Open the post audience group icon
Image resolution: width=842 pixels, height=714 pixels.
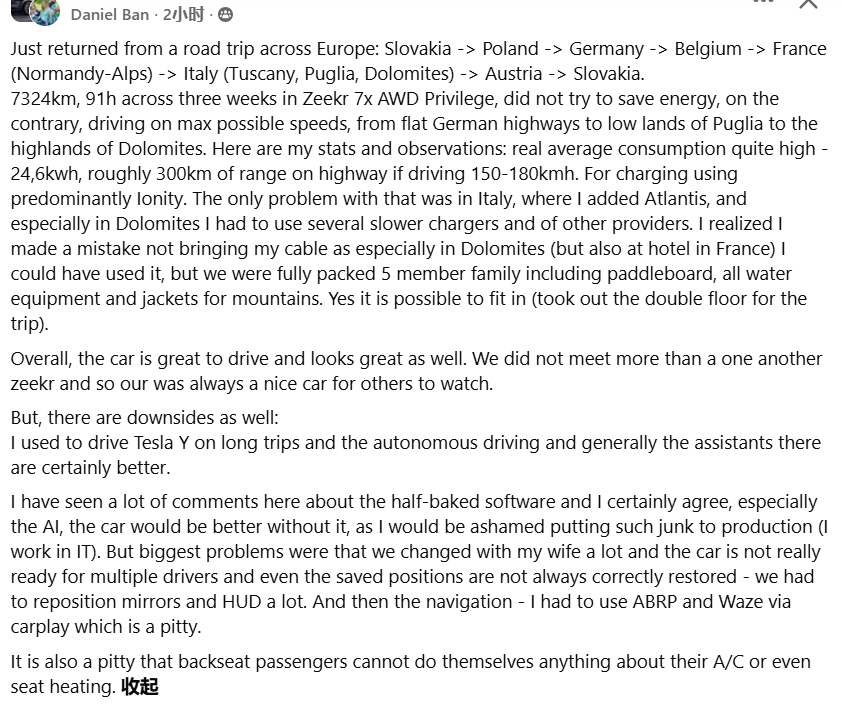click(226, 15)
